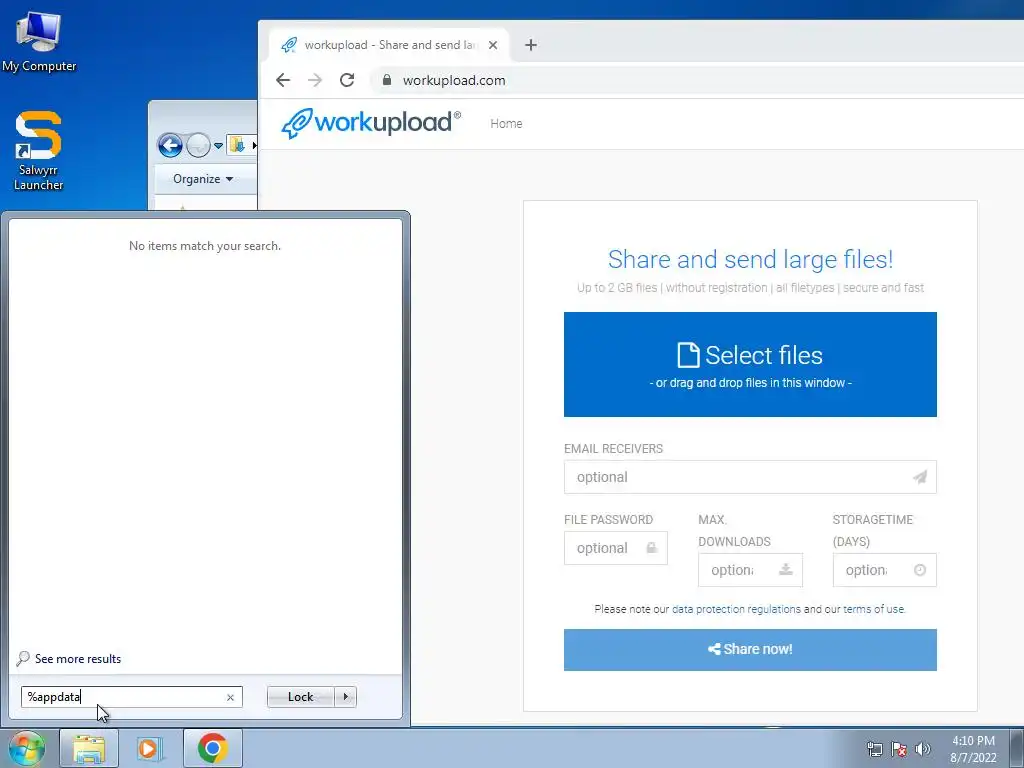Focus the File Password field

pyautogui.click(x=616, y=548)
